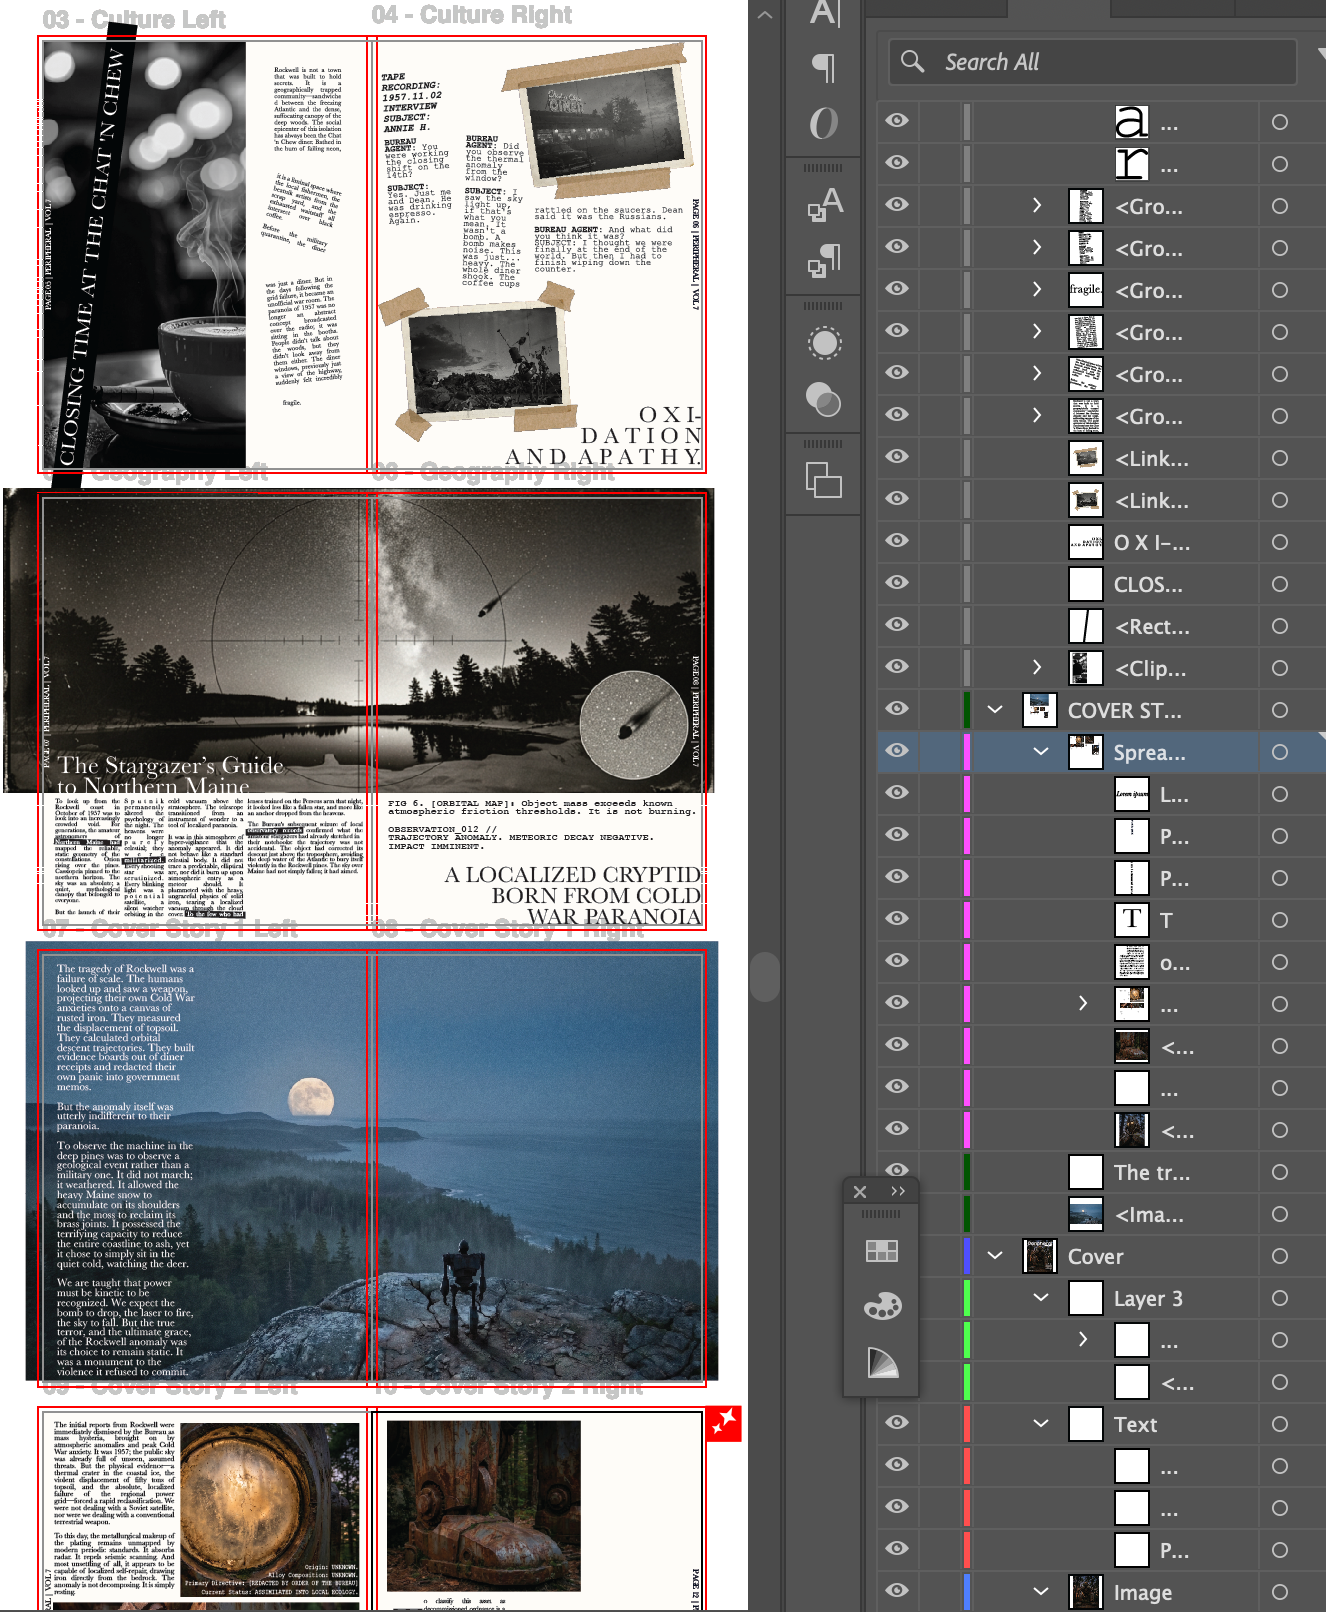1326x1612 pixels.
Task: Hide the 'a' letter layer row
Action: coord(897,121)
